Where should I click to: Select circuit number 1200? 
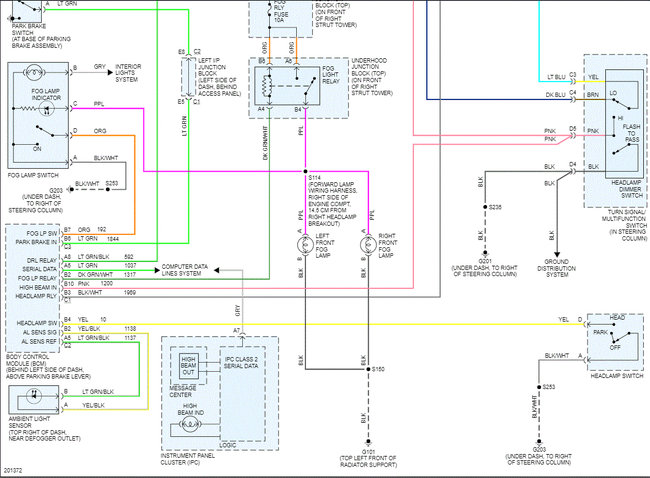point(107,284)
